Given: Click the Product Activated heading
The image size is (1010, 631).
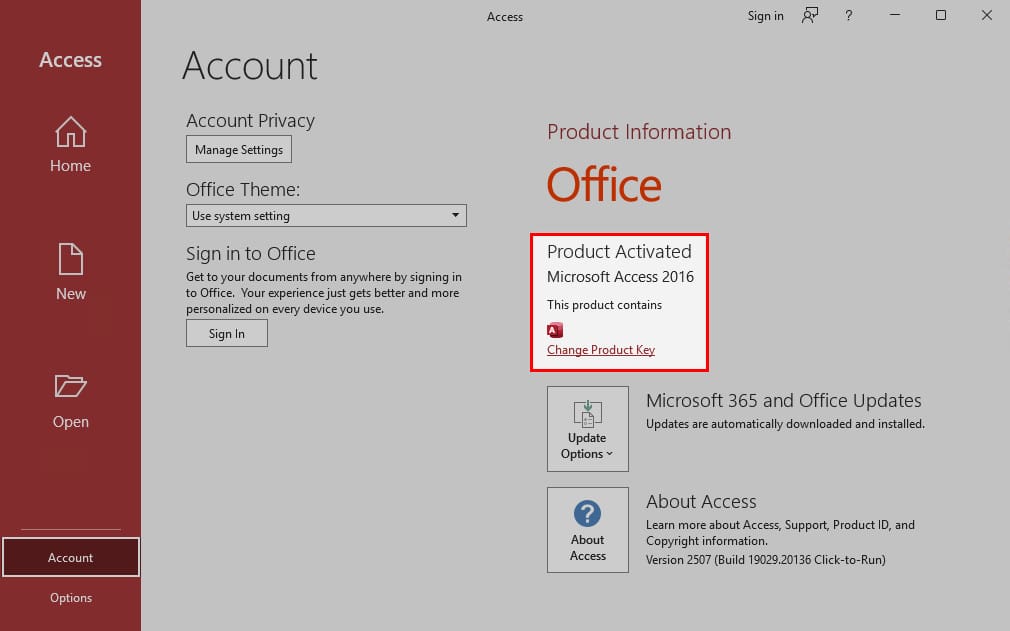Looking at the screenshot, I should click(x=619, y=251).
